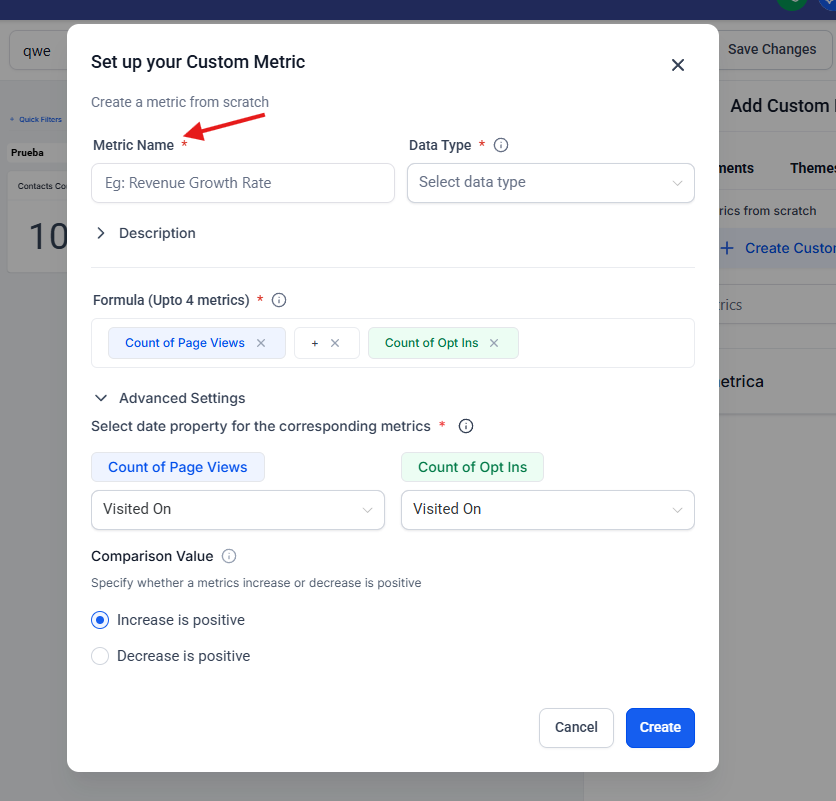Remove the plus operator from formula

tap(335, 343)
